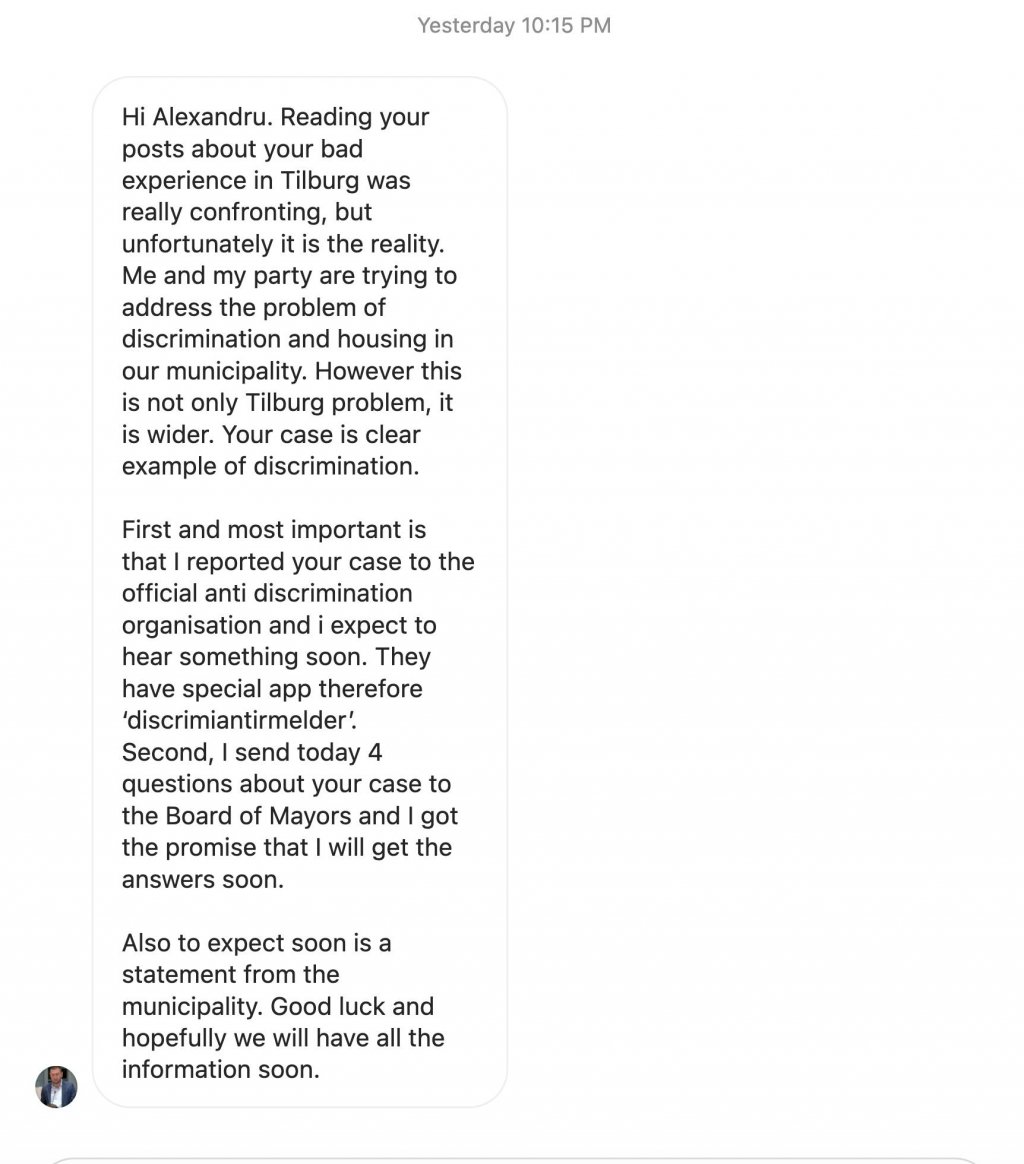Image resolution: width=1024 pixels, height=1164 pixels.
Task: Click 'Me and my party are trying to' line
Action: click(x=290, y=275)
